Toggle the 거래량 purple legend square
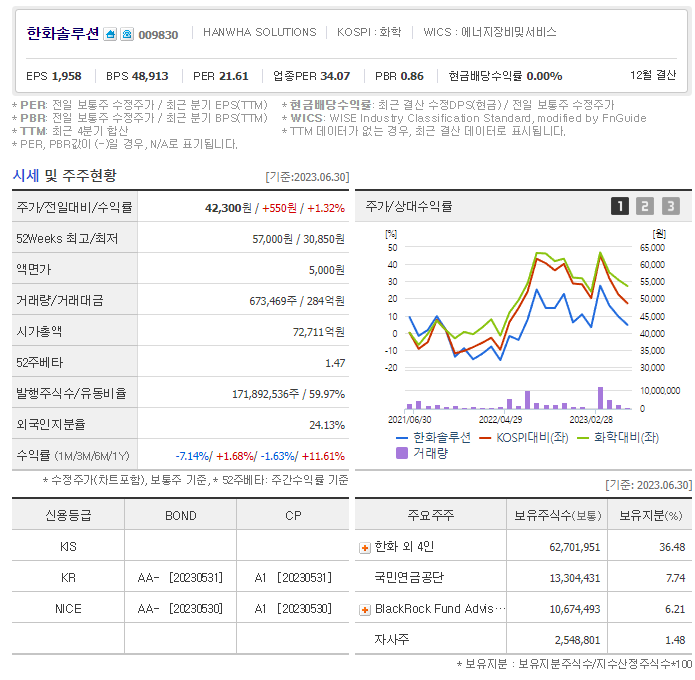The image size is (695, 680). pos(422,453)
